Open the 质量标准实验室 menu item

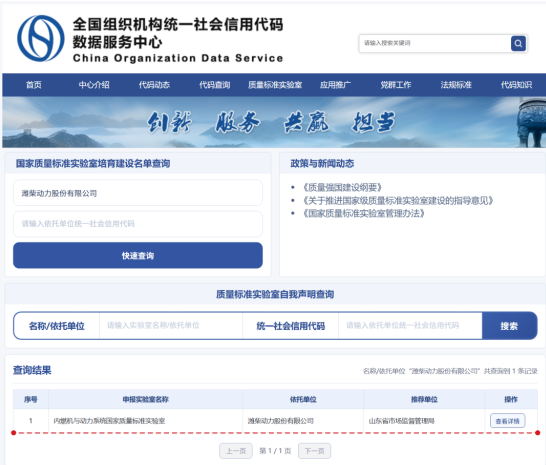click(x=275, y=85)
